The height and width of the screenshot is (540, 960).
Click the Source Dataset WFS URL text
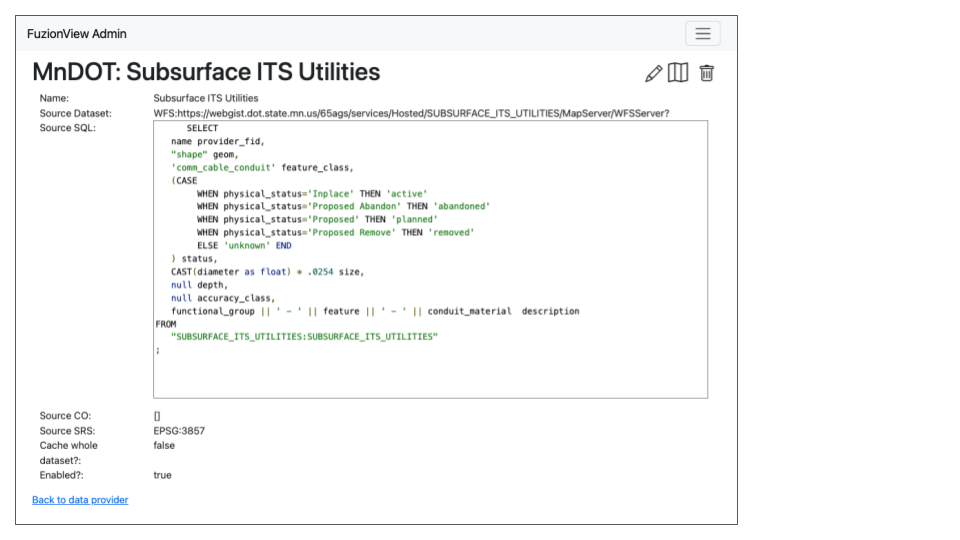pos(411,113)
